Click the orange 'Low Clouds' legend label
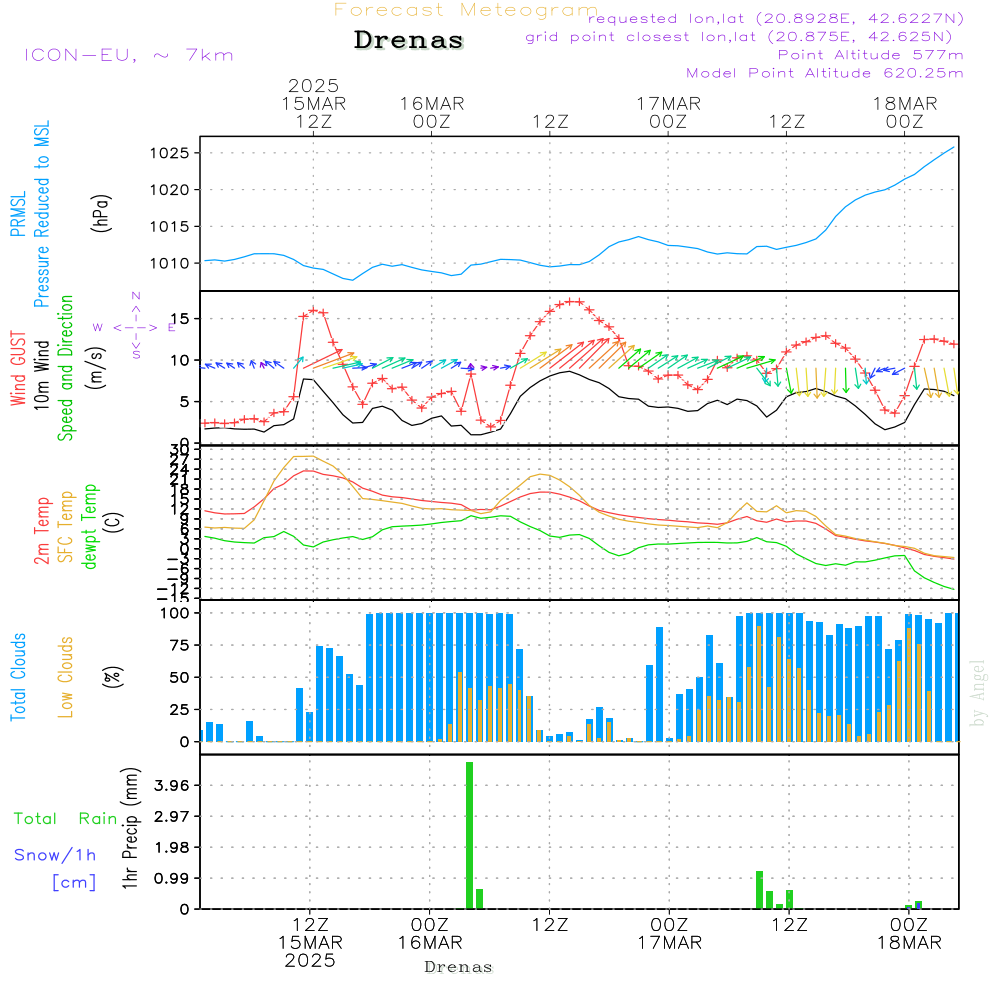Viewport: 1000px width, 1000px height. tap(65, 677)
